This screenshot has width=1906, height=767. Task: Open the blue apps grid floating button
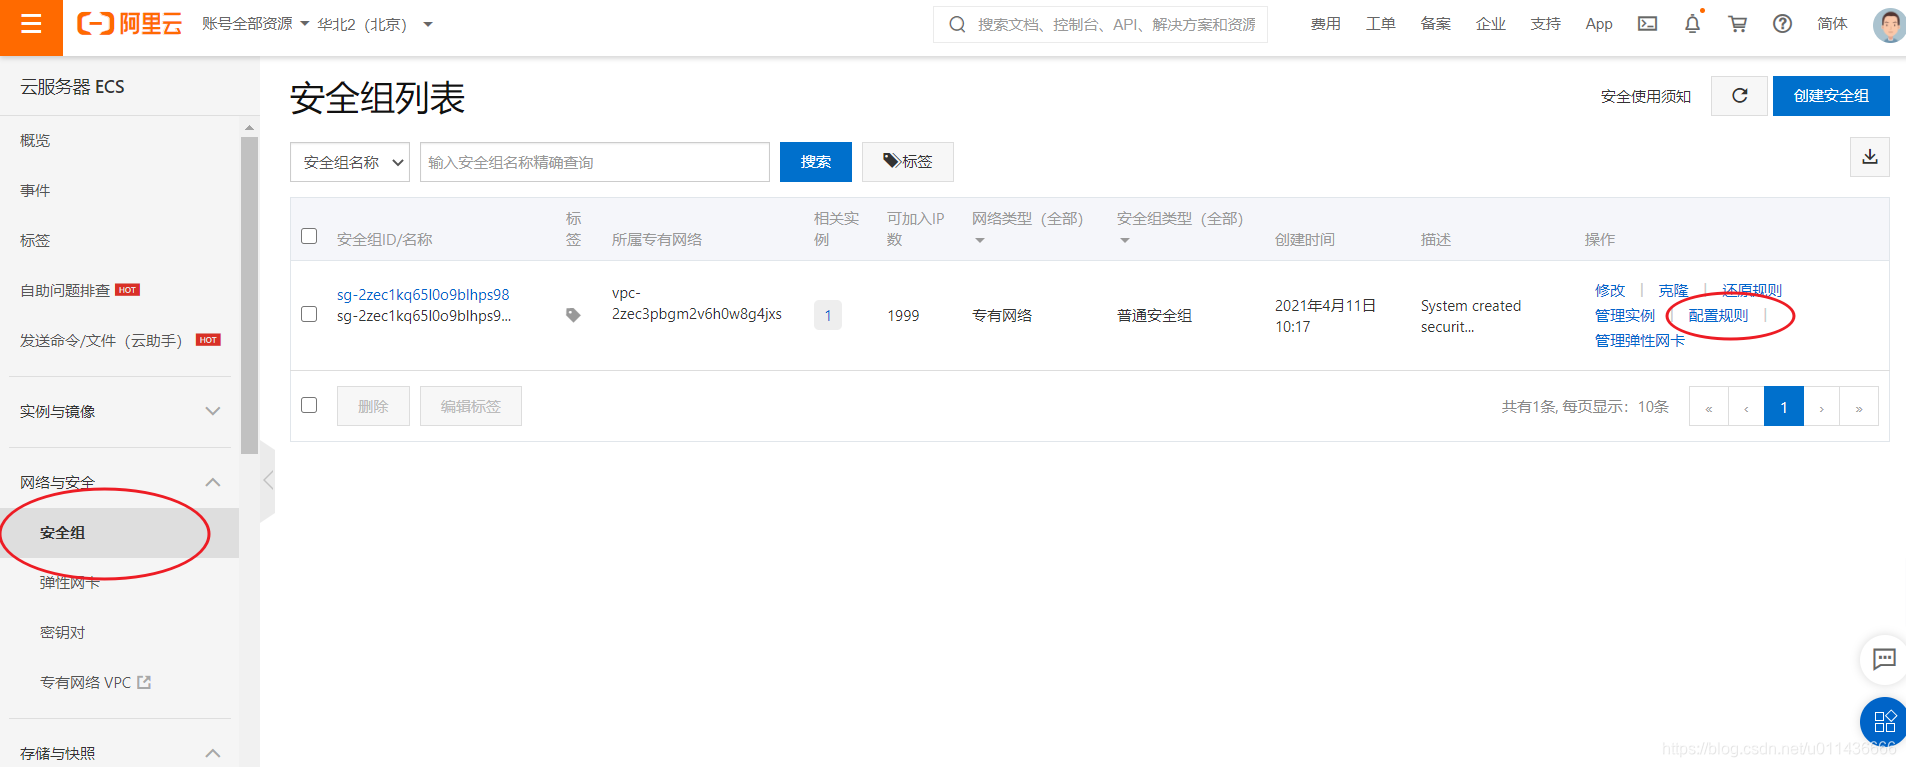point(1884,721)
